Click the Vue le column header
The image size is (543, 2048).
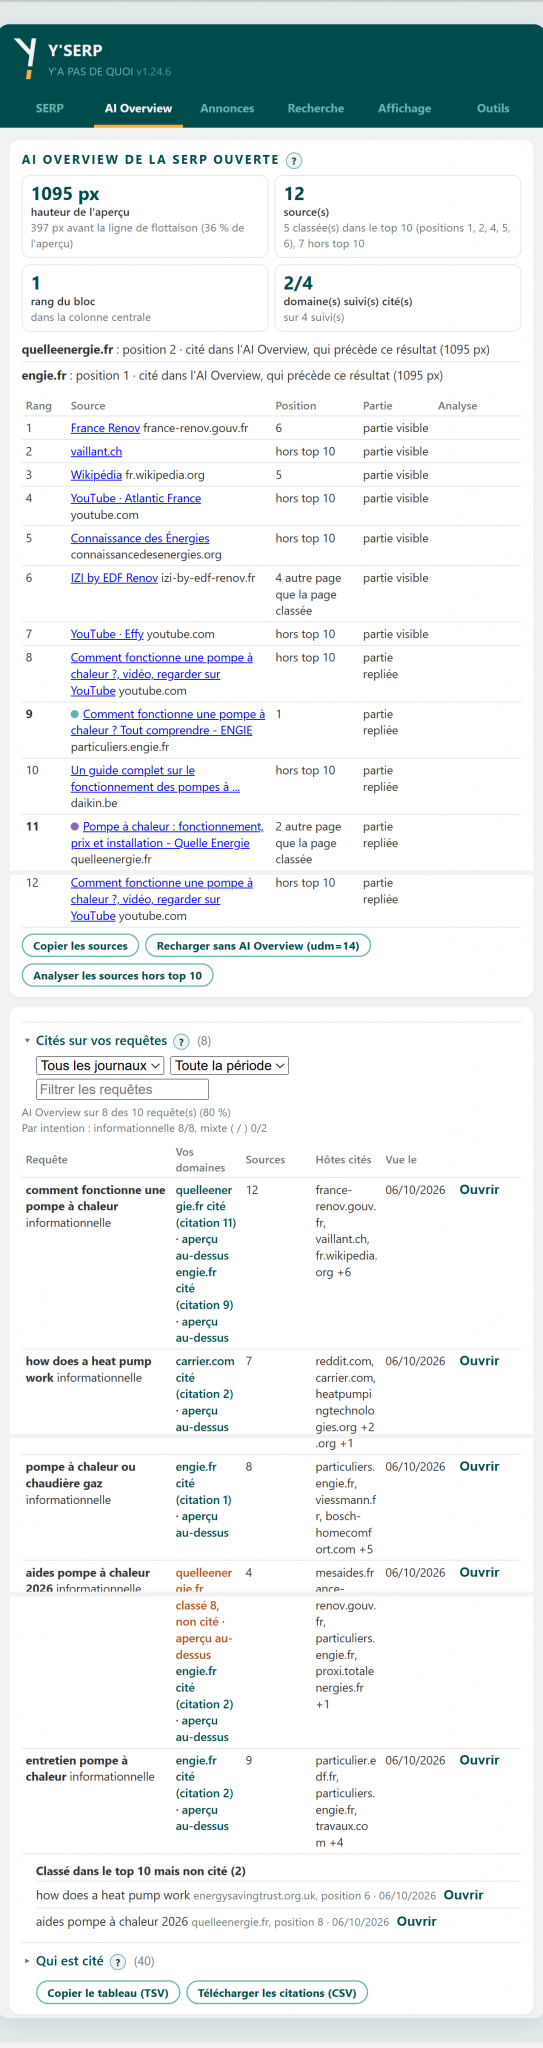point(401,1160)
